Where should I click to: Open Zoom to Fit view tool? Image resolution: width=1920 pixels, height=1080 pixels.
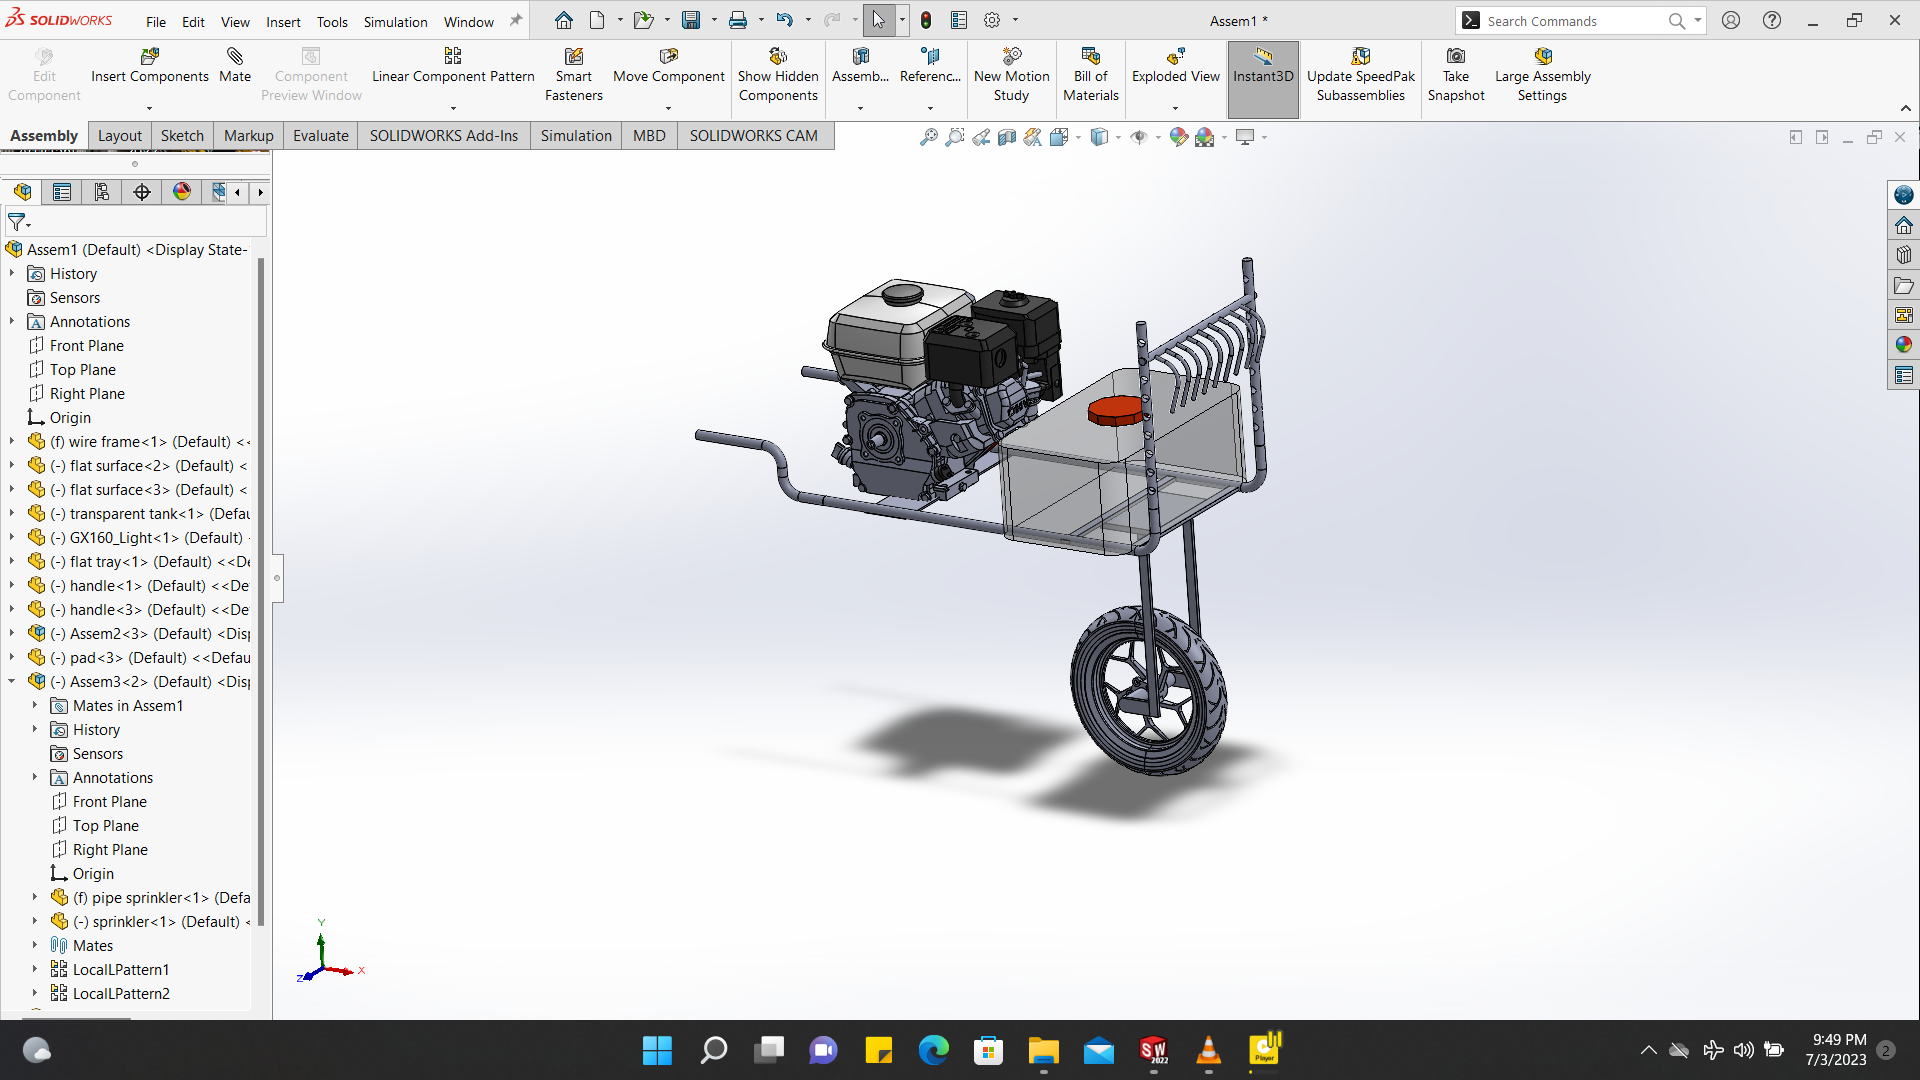(x=929, y=137)
